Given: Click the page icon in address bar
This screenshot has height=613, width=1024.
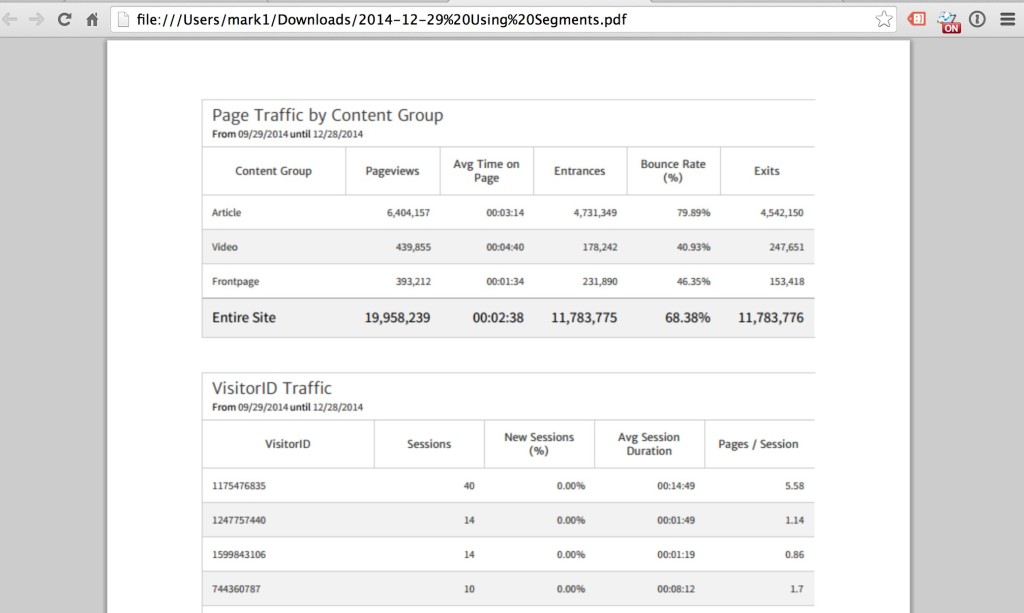Looking at the screenshot, I should pyautogui.click(x=123, y=19).
